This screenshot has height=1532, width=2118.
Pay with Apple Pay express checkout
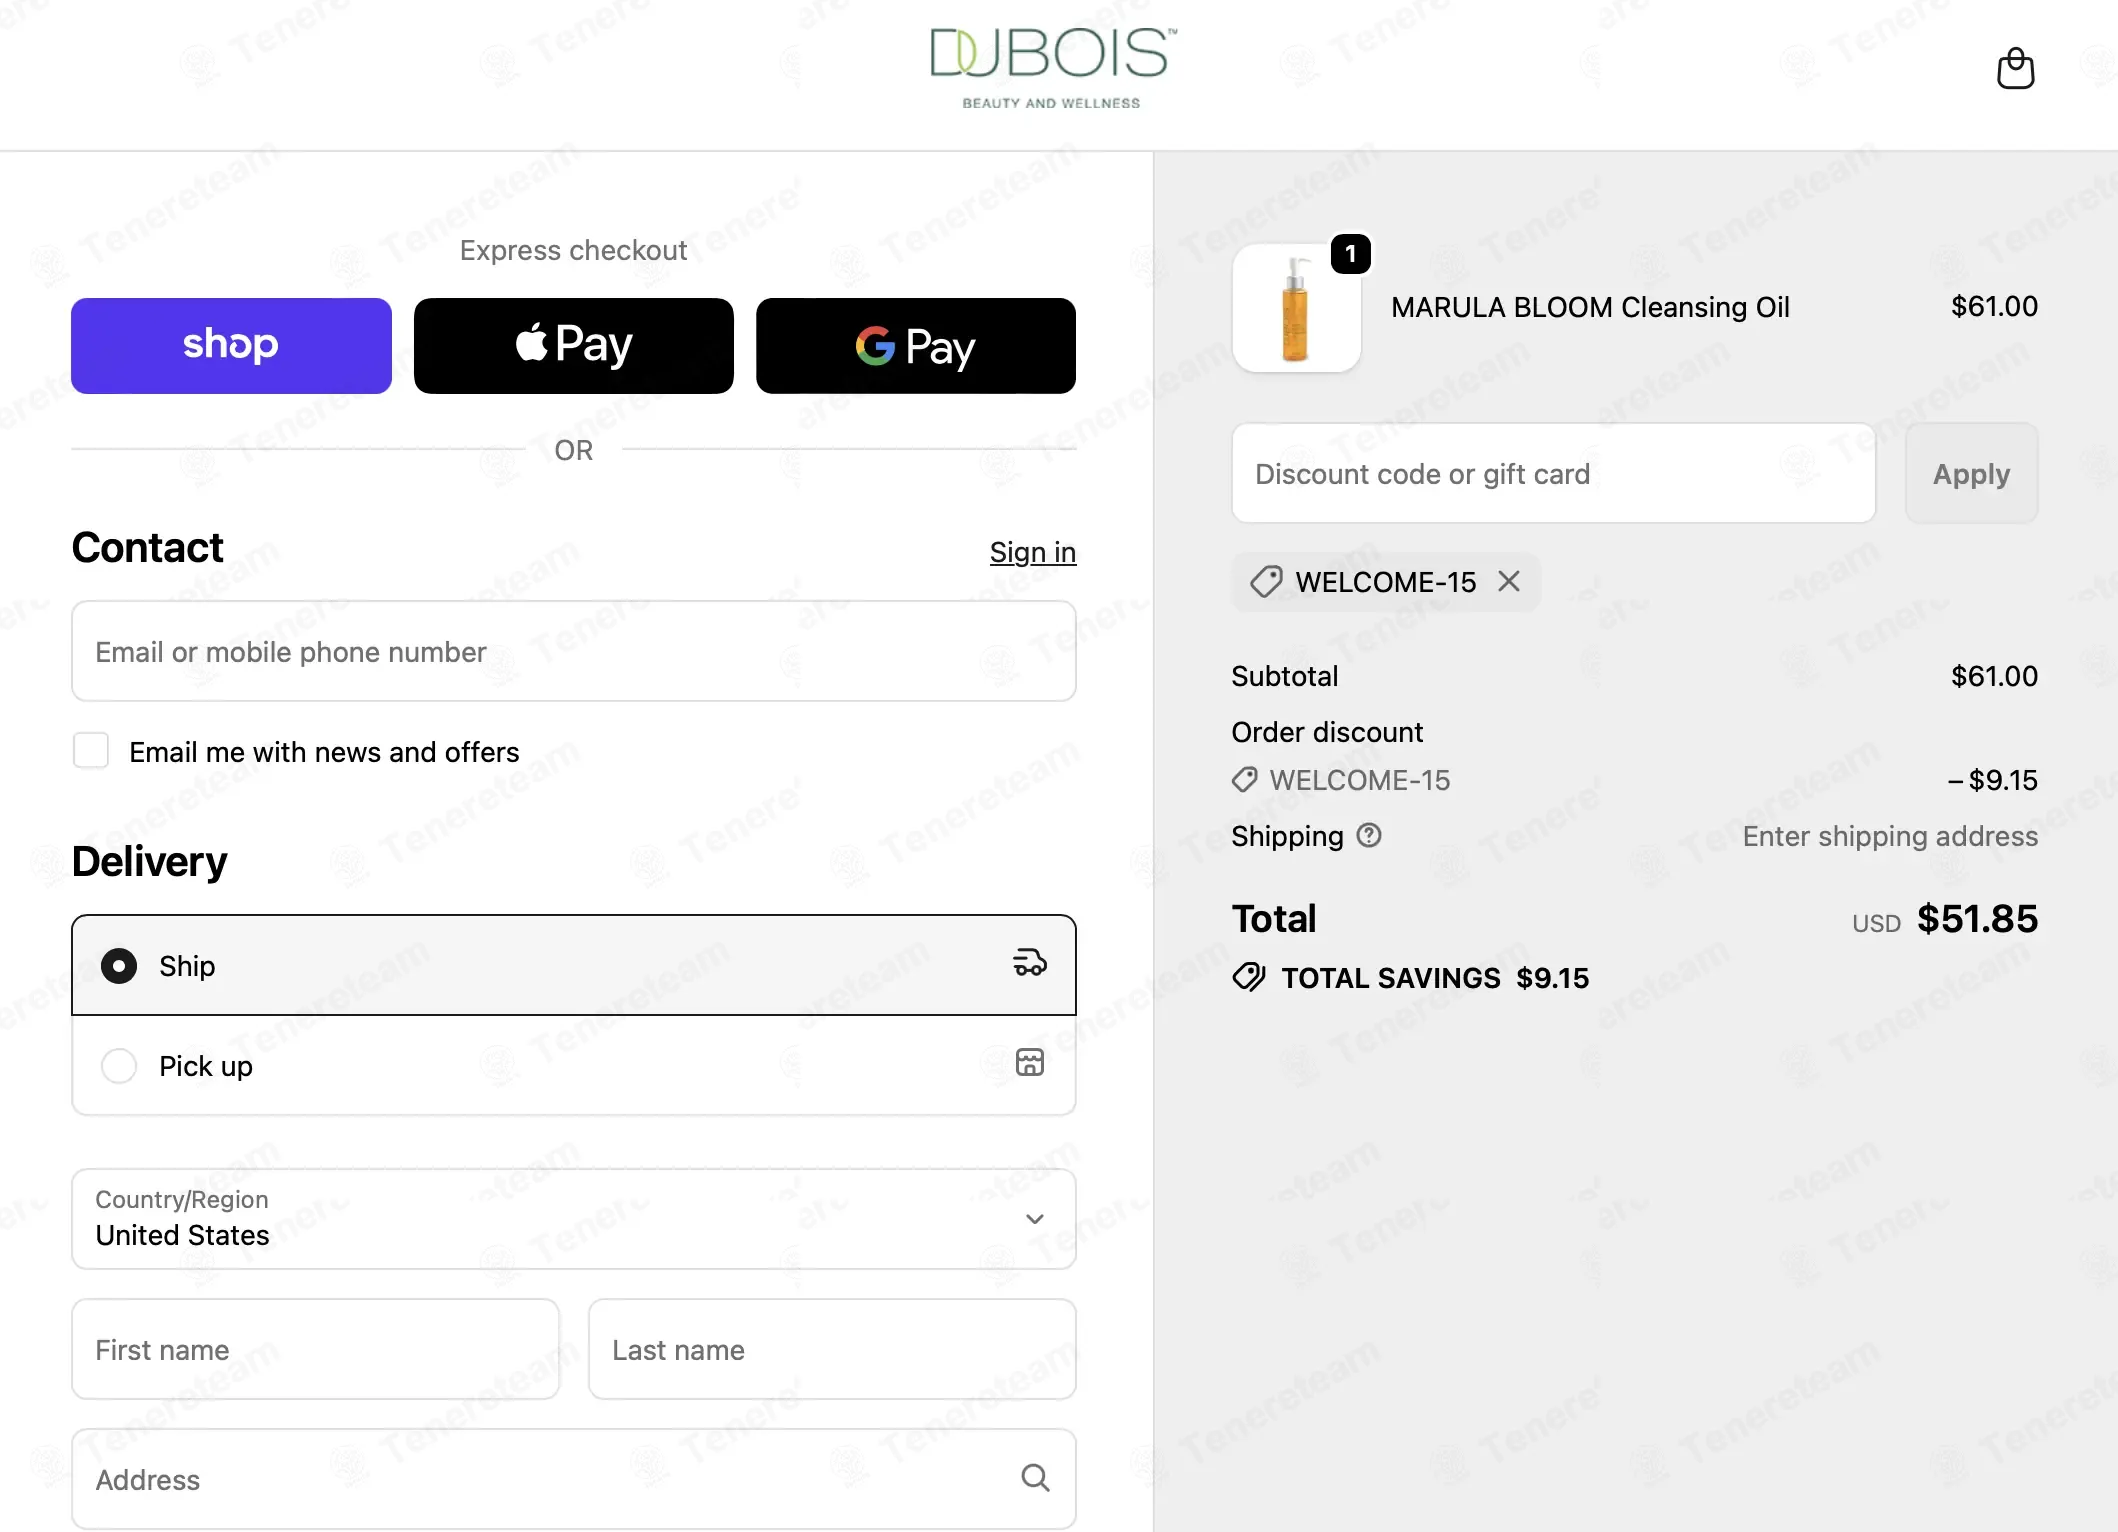coord(574,346)
